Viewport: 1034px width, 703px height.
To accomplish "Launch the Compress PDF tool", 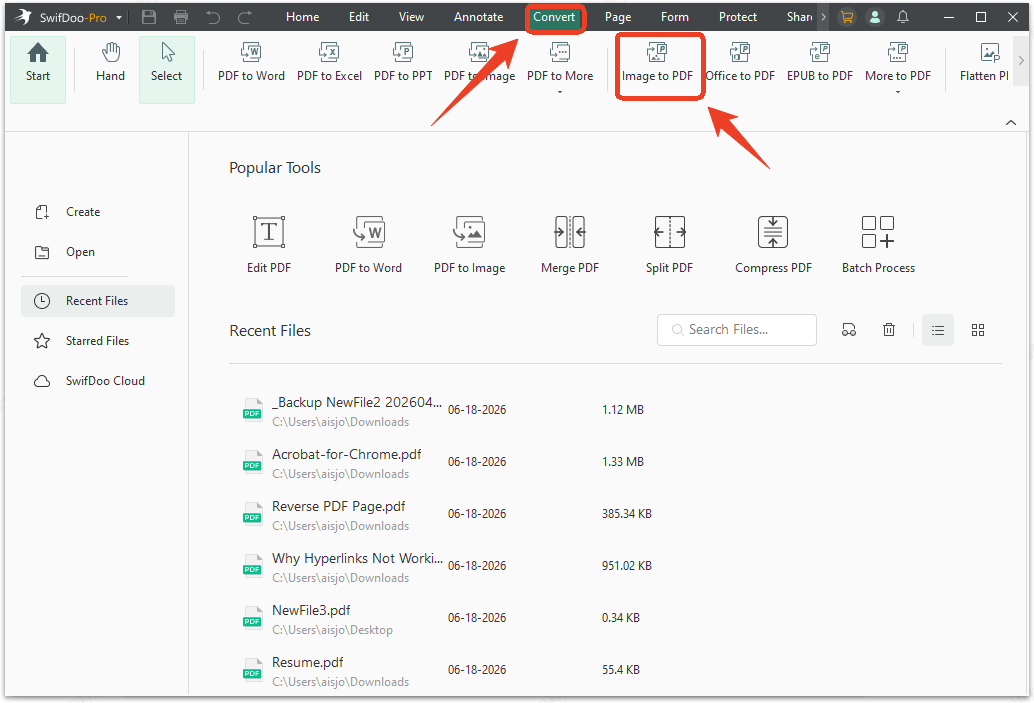I will 773,244.
